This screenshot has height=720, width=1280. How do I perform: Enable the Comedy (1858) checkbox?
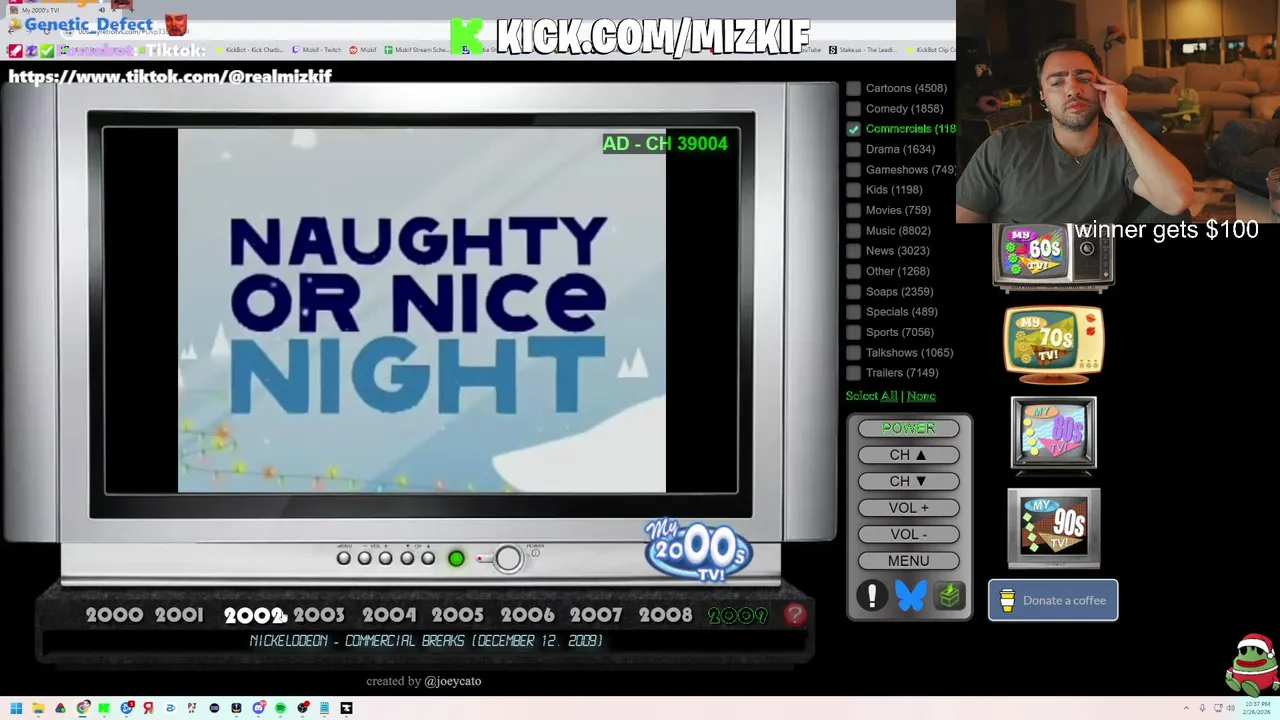[x=853, y=108]
